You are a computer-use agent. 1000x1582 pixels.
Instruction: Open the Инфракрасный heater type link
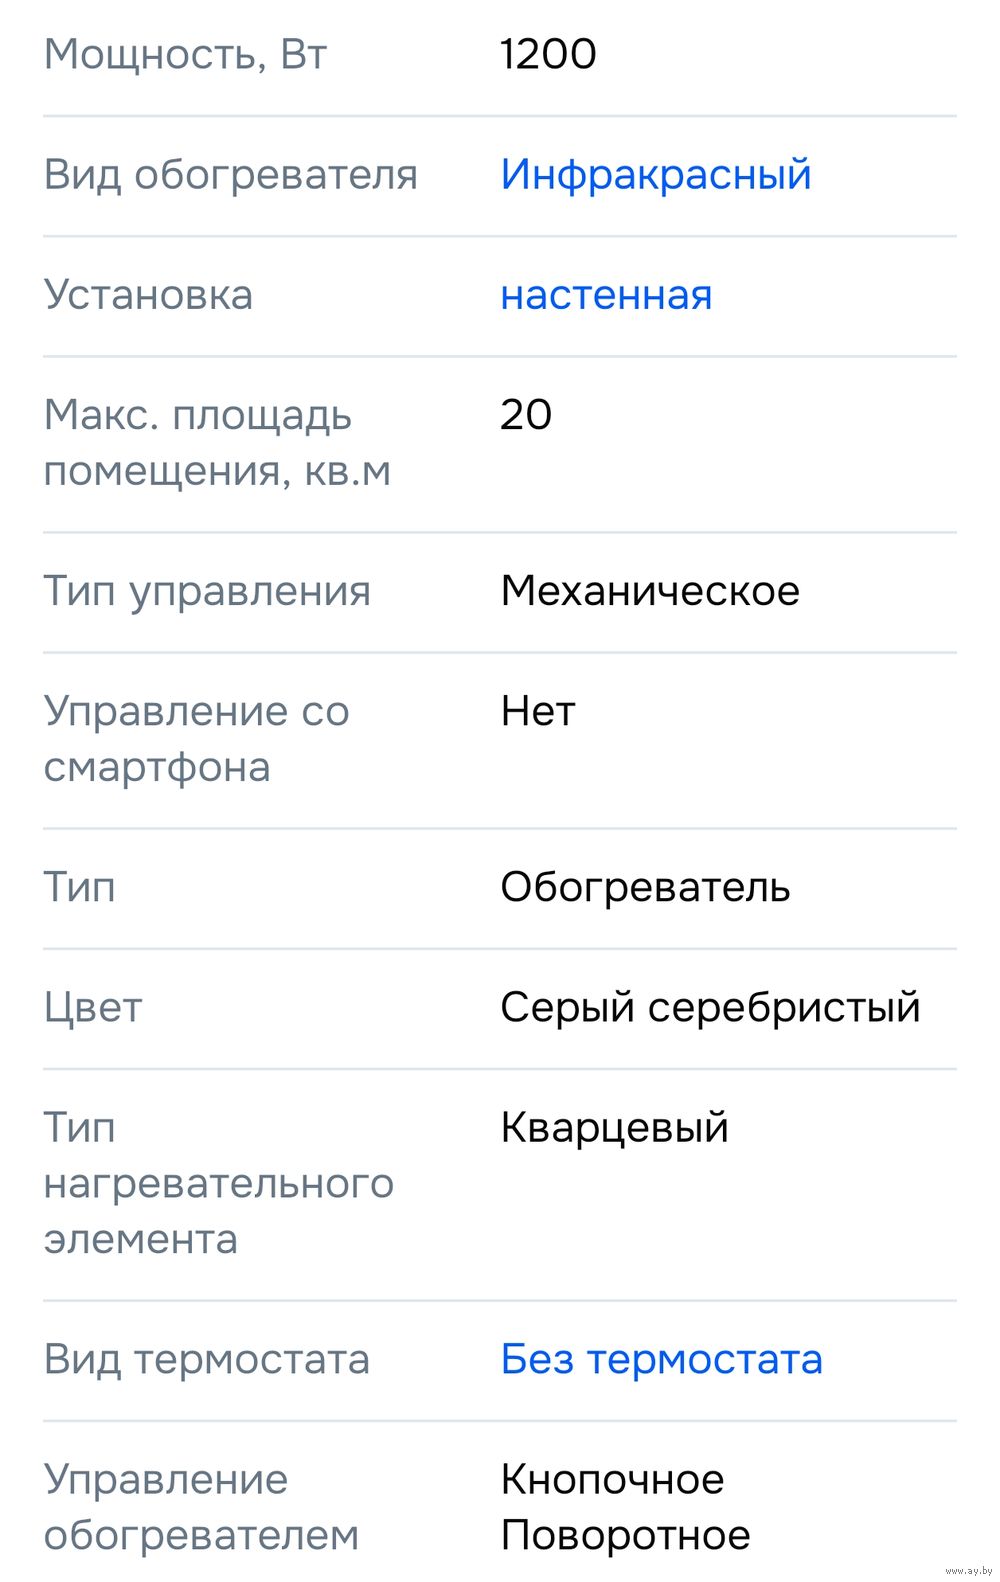[655, 175]
